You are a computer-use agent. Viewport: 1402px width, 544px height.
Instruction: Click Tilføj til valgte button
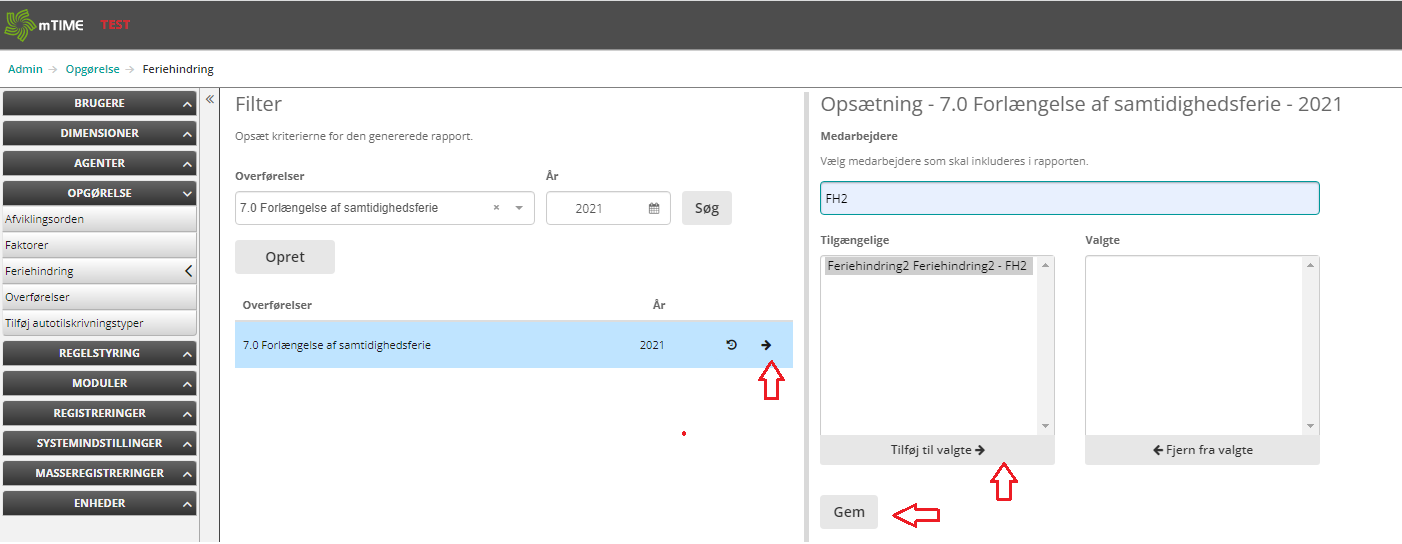(937, 450)
